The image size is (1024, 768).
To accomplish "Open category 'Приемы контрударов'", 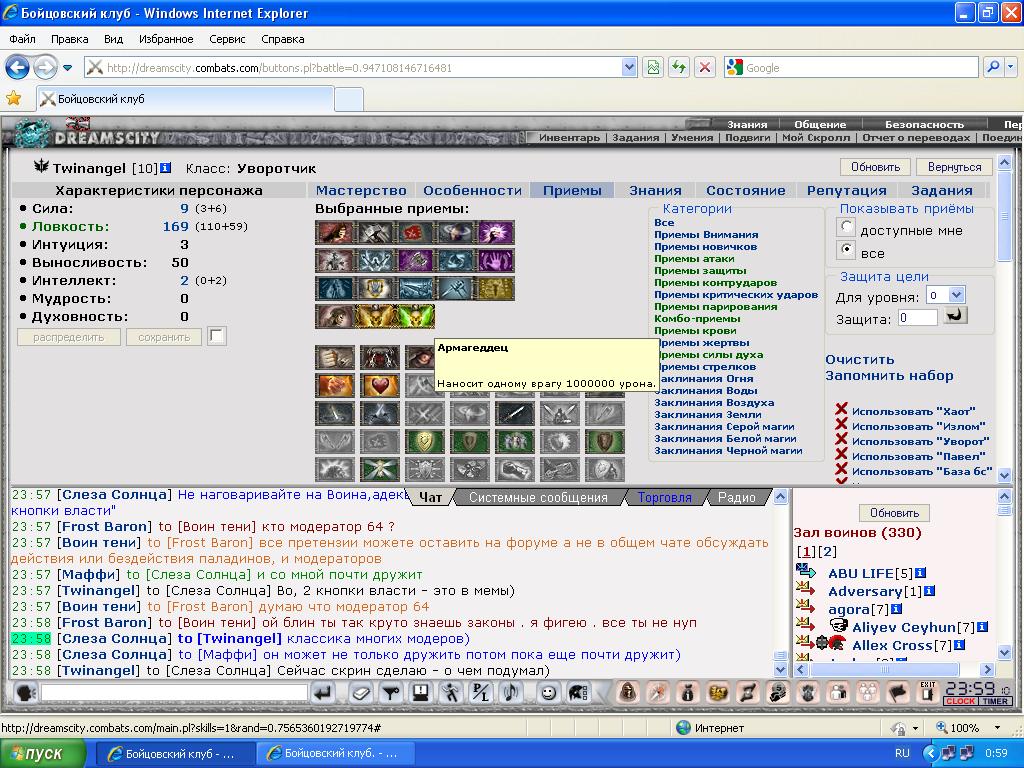I will (x=715, y=282).
